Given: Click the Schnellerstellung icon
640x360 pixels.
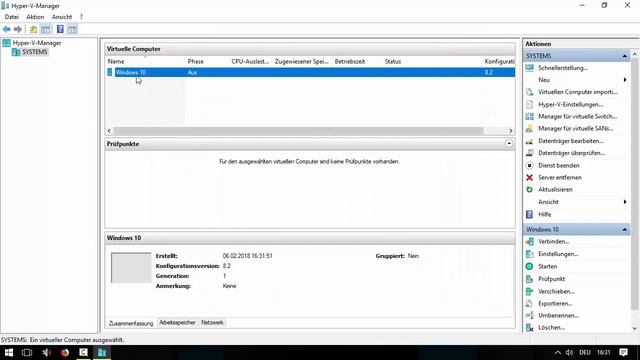Looking at the screenshot, I should pos(529,68).
